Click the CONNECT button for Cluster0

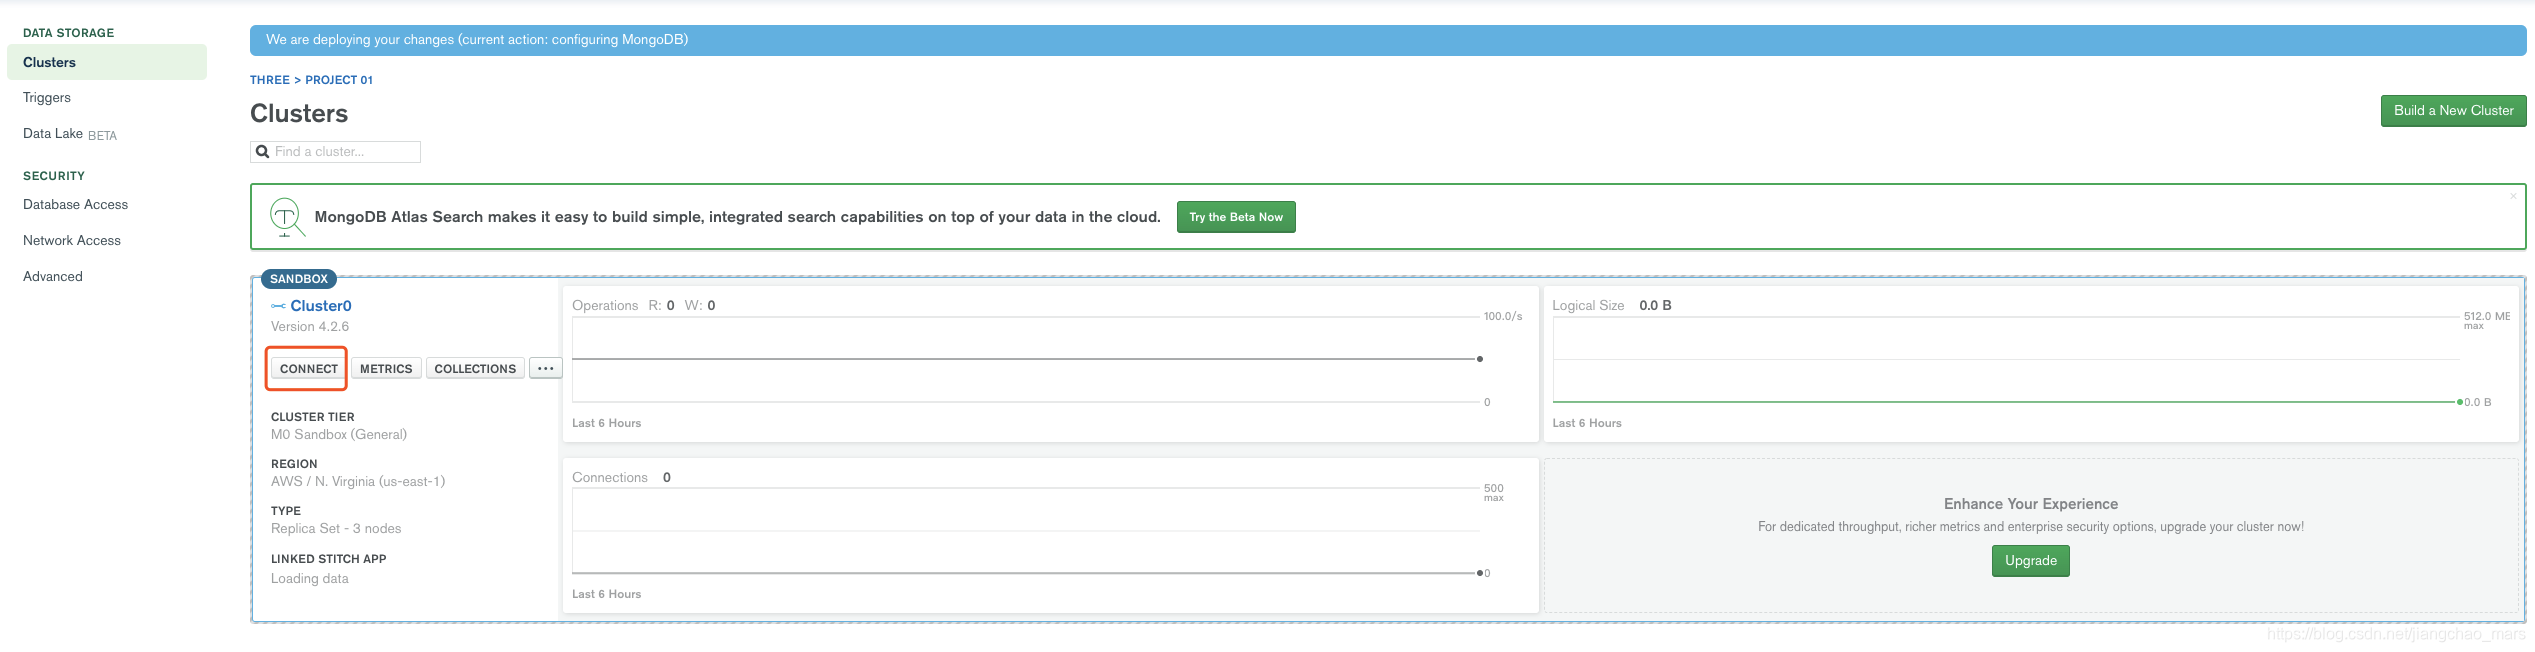click(309, 368)
